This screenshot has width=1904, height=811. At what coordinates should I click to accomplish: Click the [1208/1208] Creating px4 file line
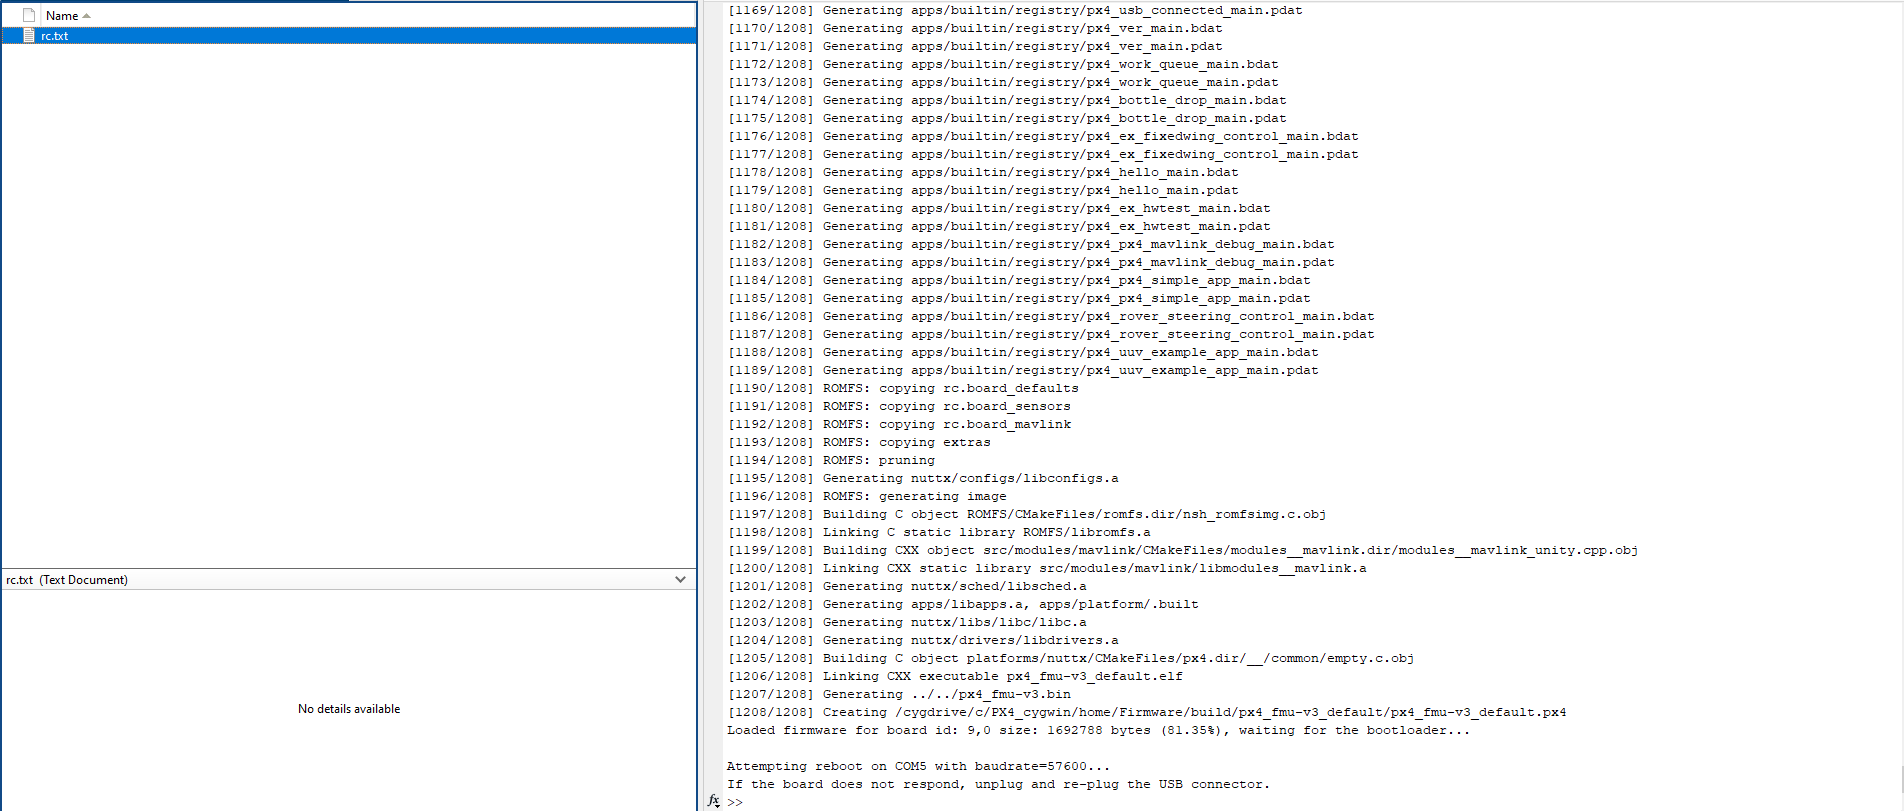pos(1147,712)
